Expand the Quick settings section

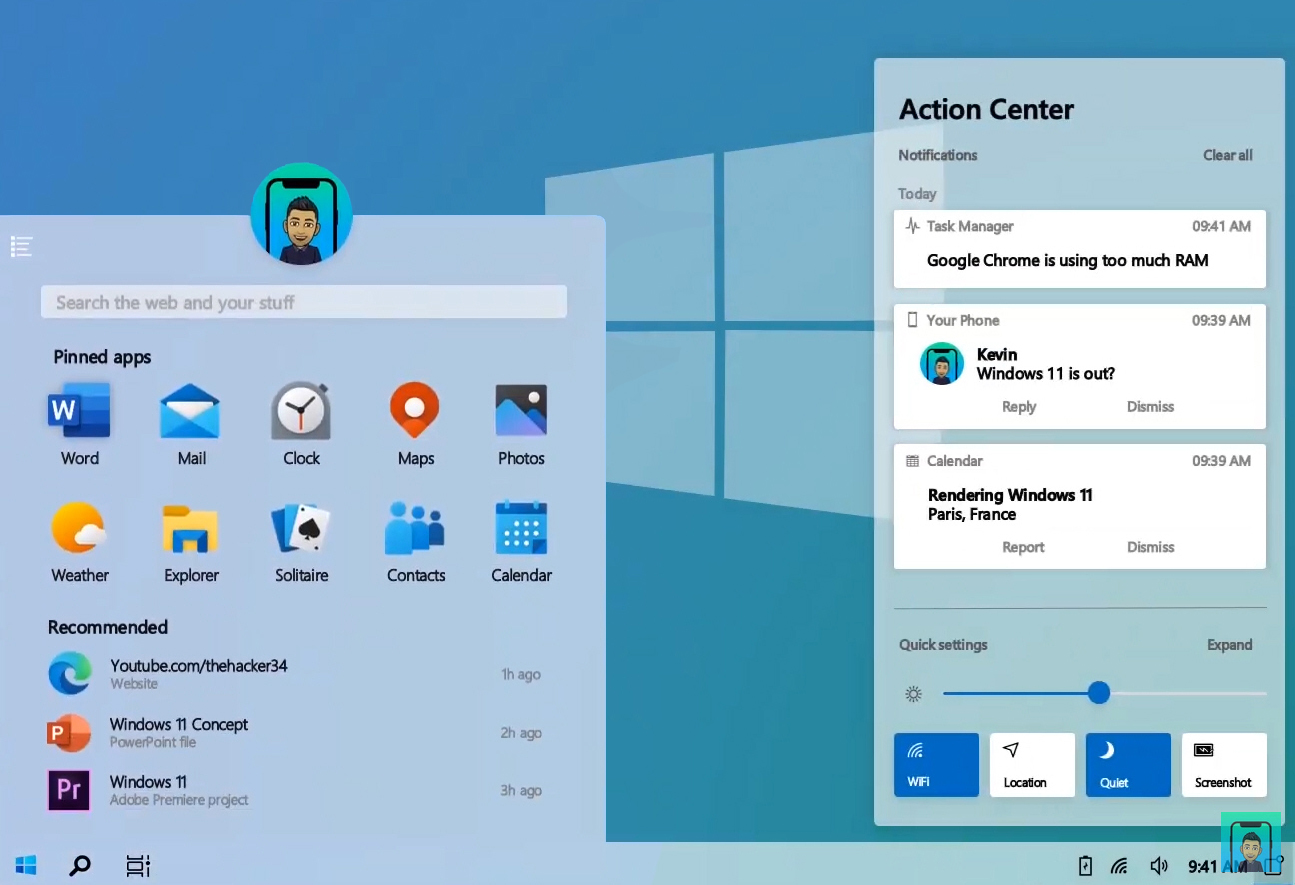pyautogui.click(x=1229, y=645)
